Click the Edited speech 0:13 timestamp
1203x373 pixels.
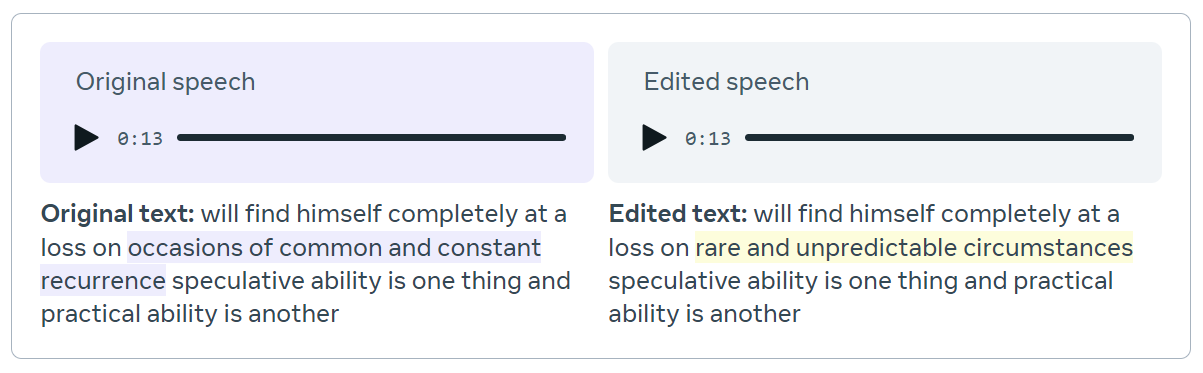tap(708, 138)
